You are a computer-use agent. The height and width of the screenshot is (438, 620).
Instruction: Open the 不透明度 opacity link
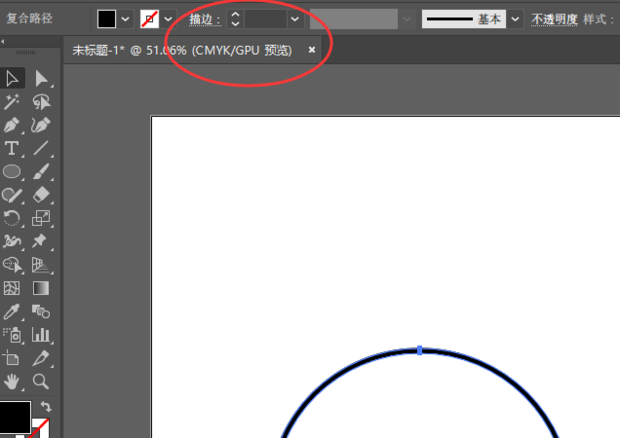pos(554,19)
